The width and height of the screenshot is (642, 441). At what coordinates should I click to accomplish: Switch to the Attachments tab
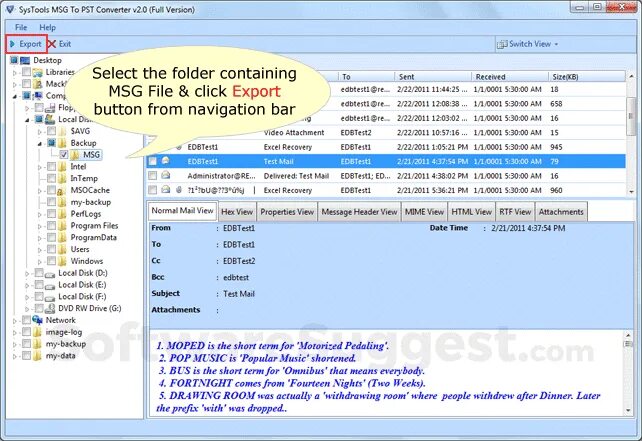point(561,212)
